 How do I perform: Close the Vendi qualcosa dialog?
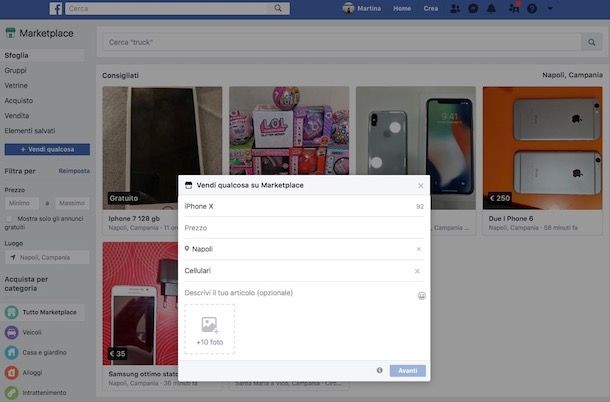click(421, 186)
